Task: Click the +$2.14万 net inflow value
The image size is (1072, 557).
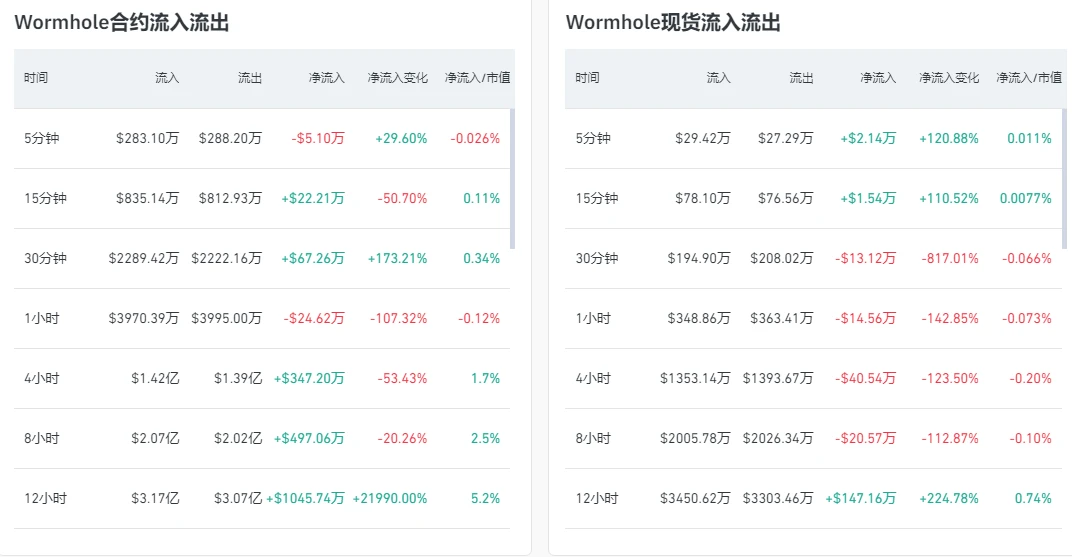Action: [868, 139]
